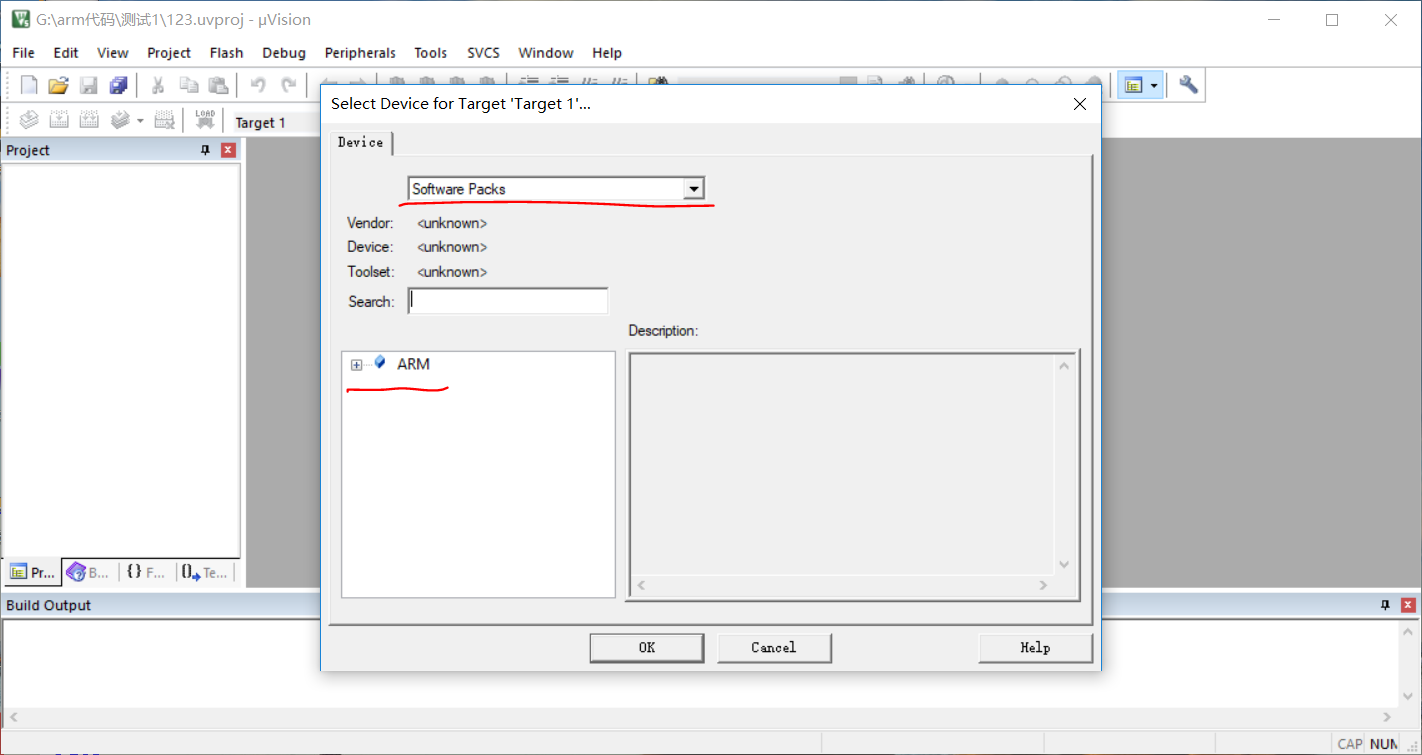Click the Build Output scroll-up arrow
The width and height of the screenshot is (1422, 755).
pos(1408,631)
